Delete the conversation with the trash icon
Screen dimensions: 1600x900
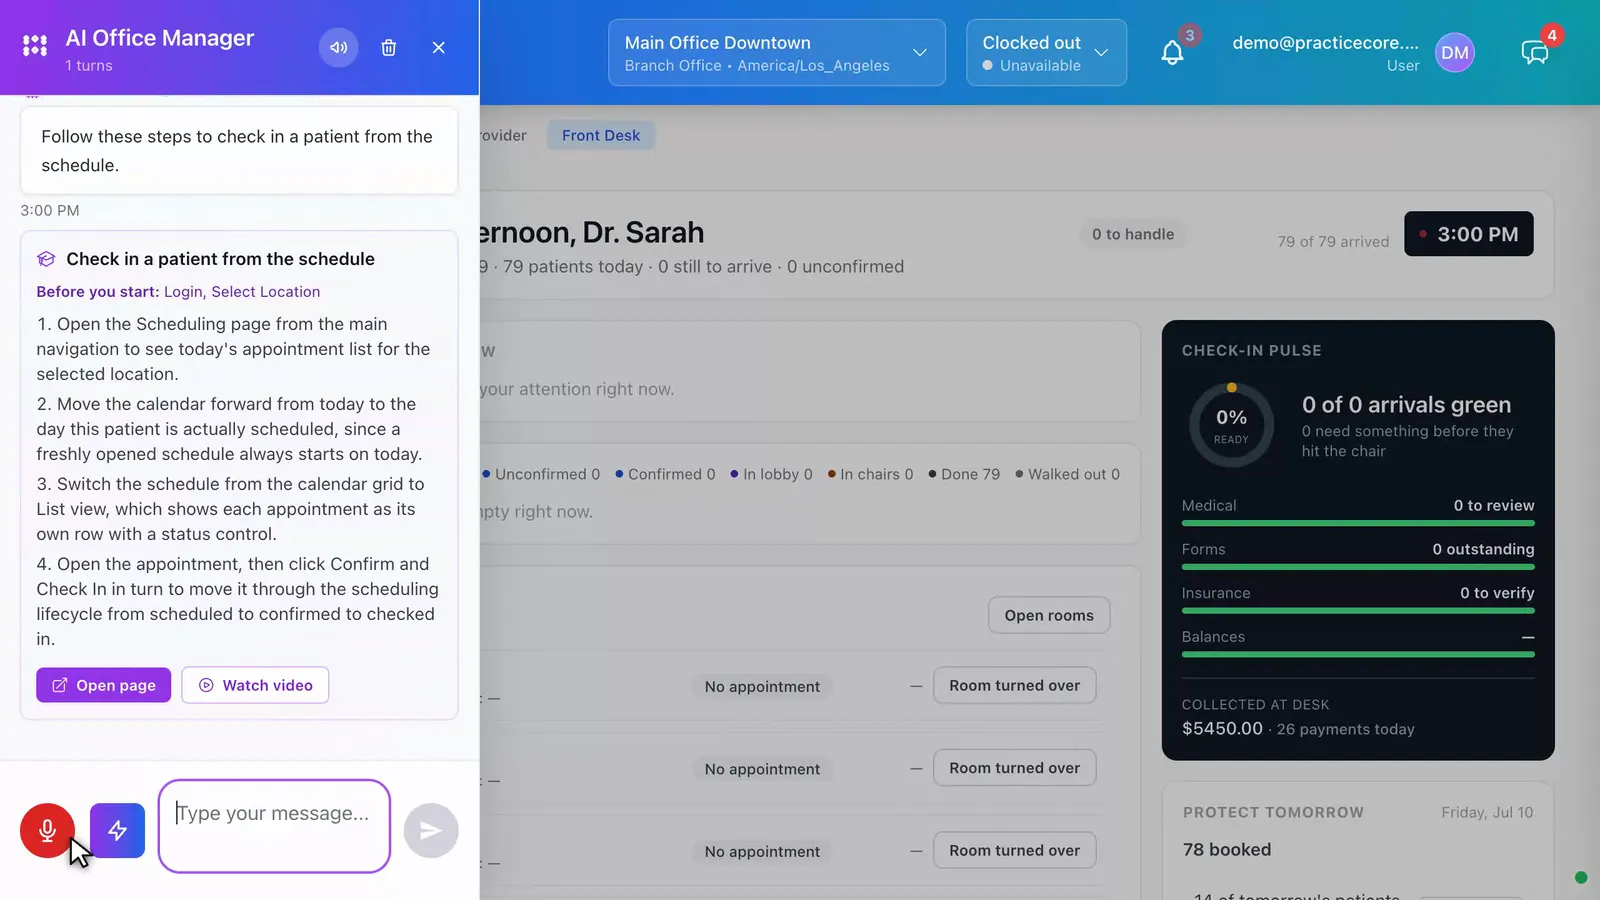(x=389, y=47)
